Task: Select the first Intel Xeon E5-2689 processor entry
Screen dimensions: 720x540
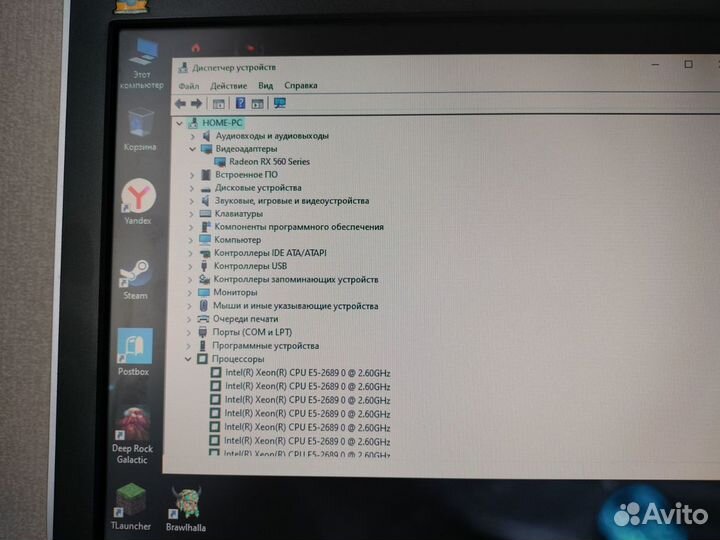Action: tap(307, 373)
